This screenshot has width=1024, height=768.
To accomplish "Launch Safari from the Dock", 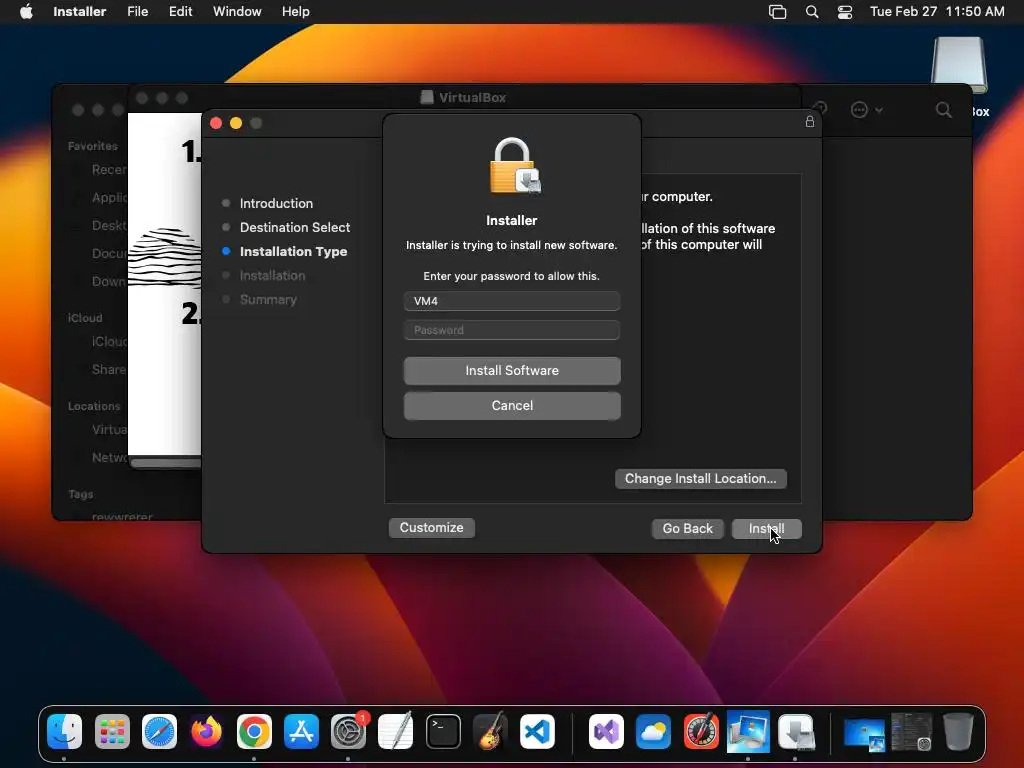I will 159,731.
